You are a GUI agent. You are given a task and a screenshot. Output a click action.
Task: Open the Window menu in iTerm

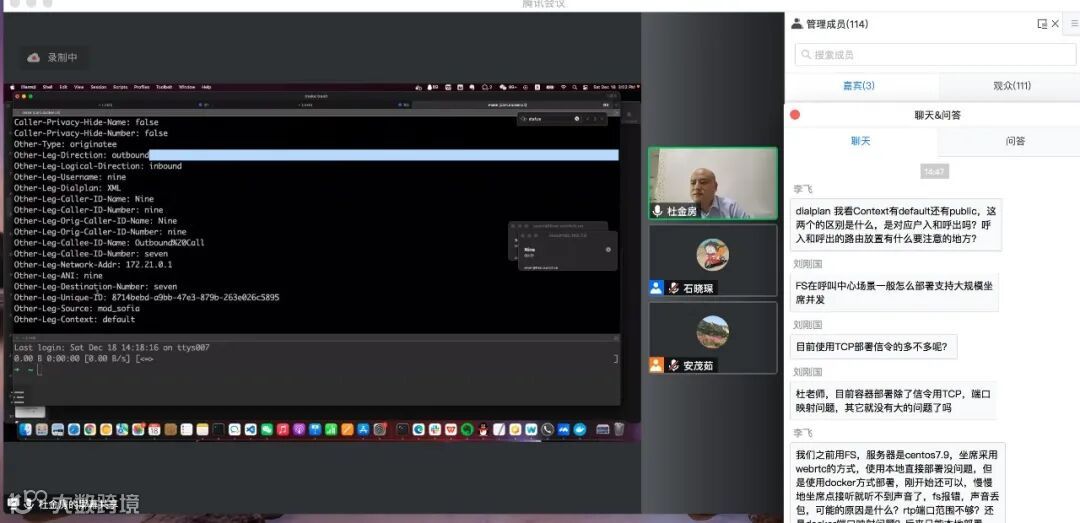coord(187,88)
